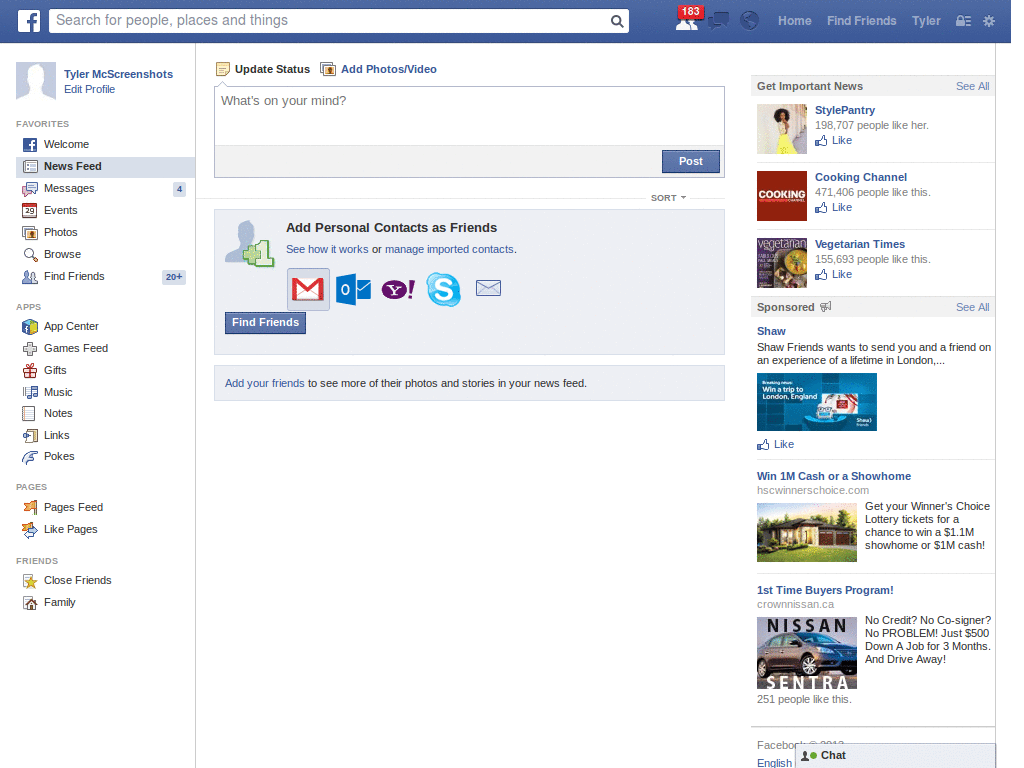This screenshot has height=768, width=1024.
Task: Open Edit Profile link
Action: (x=89, y=89)
